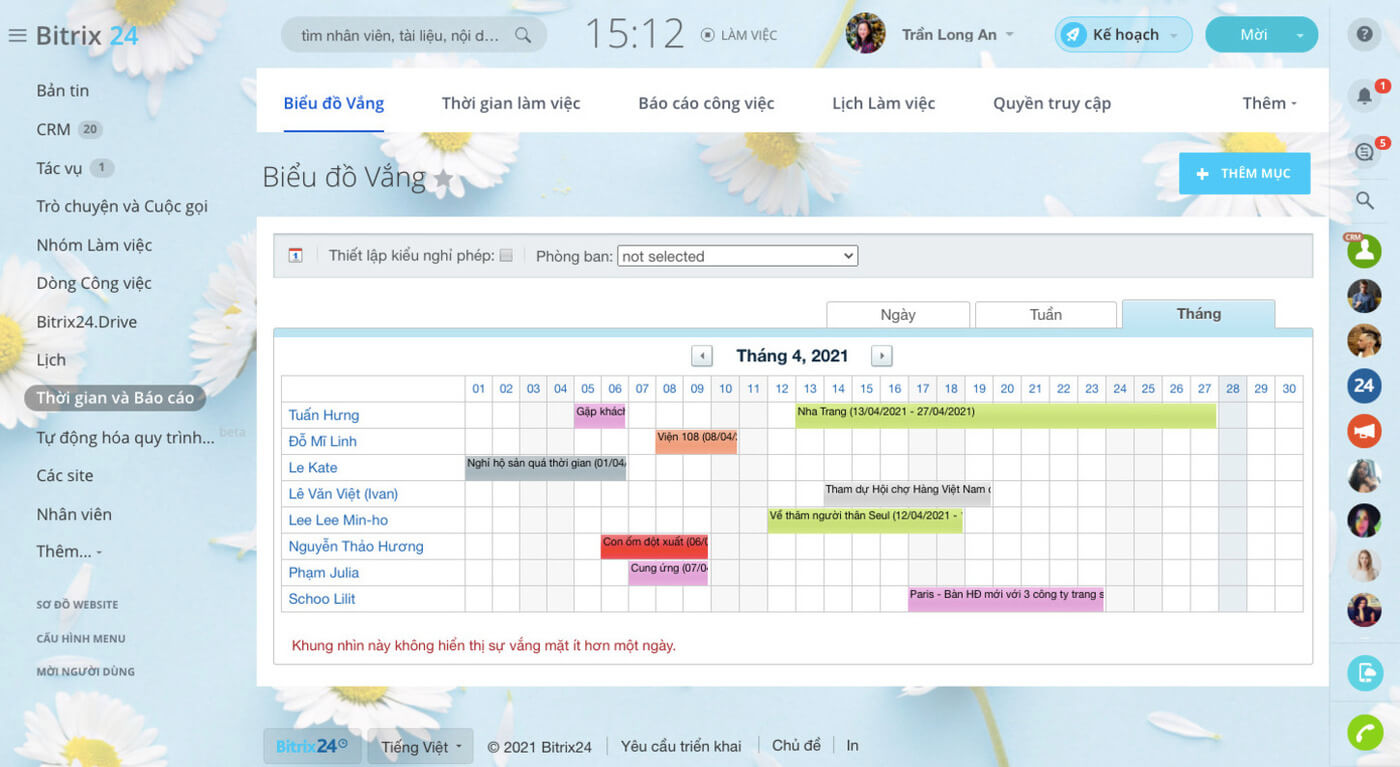Open employee Tuấn Hưng link
The width and height of the screenshot is (1400, 767).
coord(324,415)
